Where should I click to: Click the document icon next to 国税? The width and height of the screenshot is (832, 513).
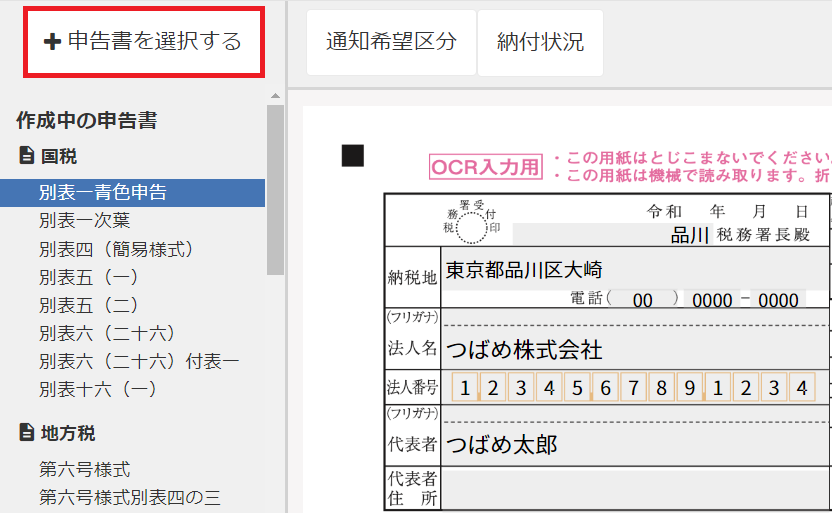coord(27,155)
